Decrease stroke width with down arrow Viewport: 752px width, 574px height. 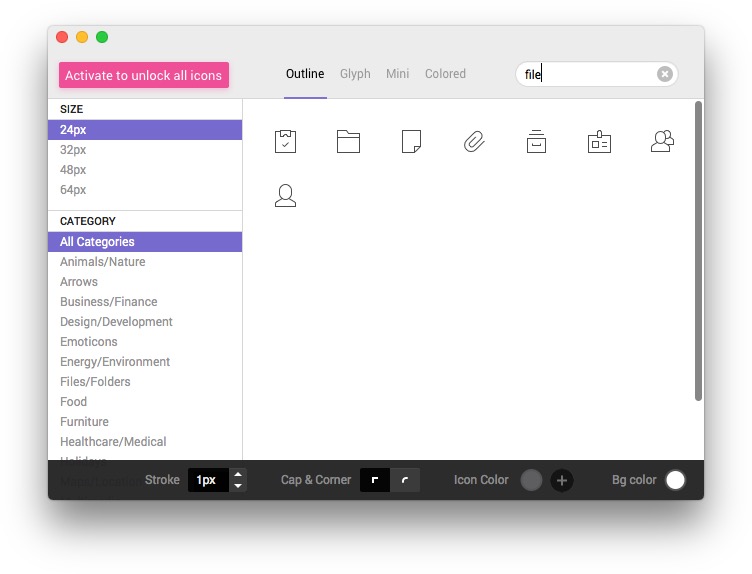pyautogui.click(x=238, y=486)
